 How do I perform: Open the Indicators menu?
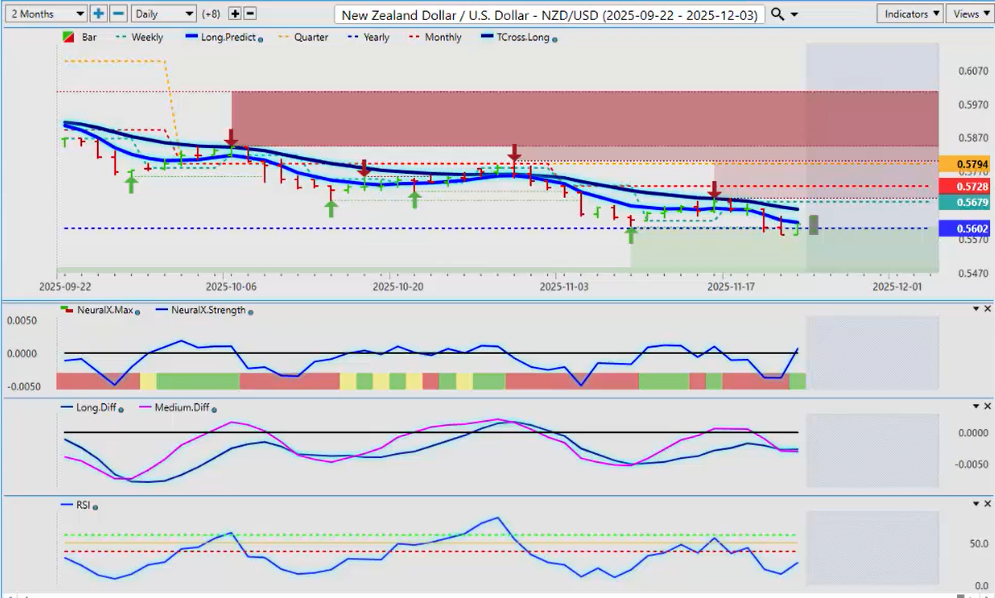coord(909,14)
